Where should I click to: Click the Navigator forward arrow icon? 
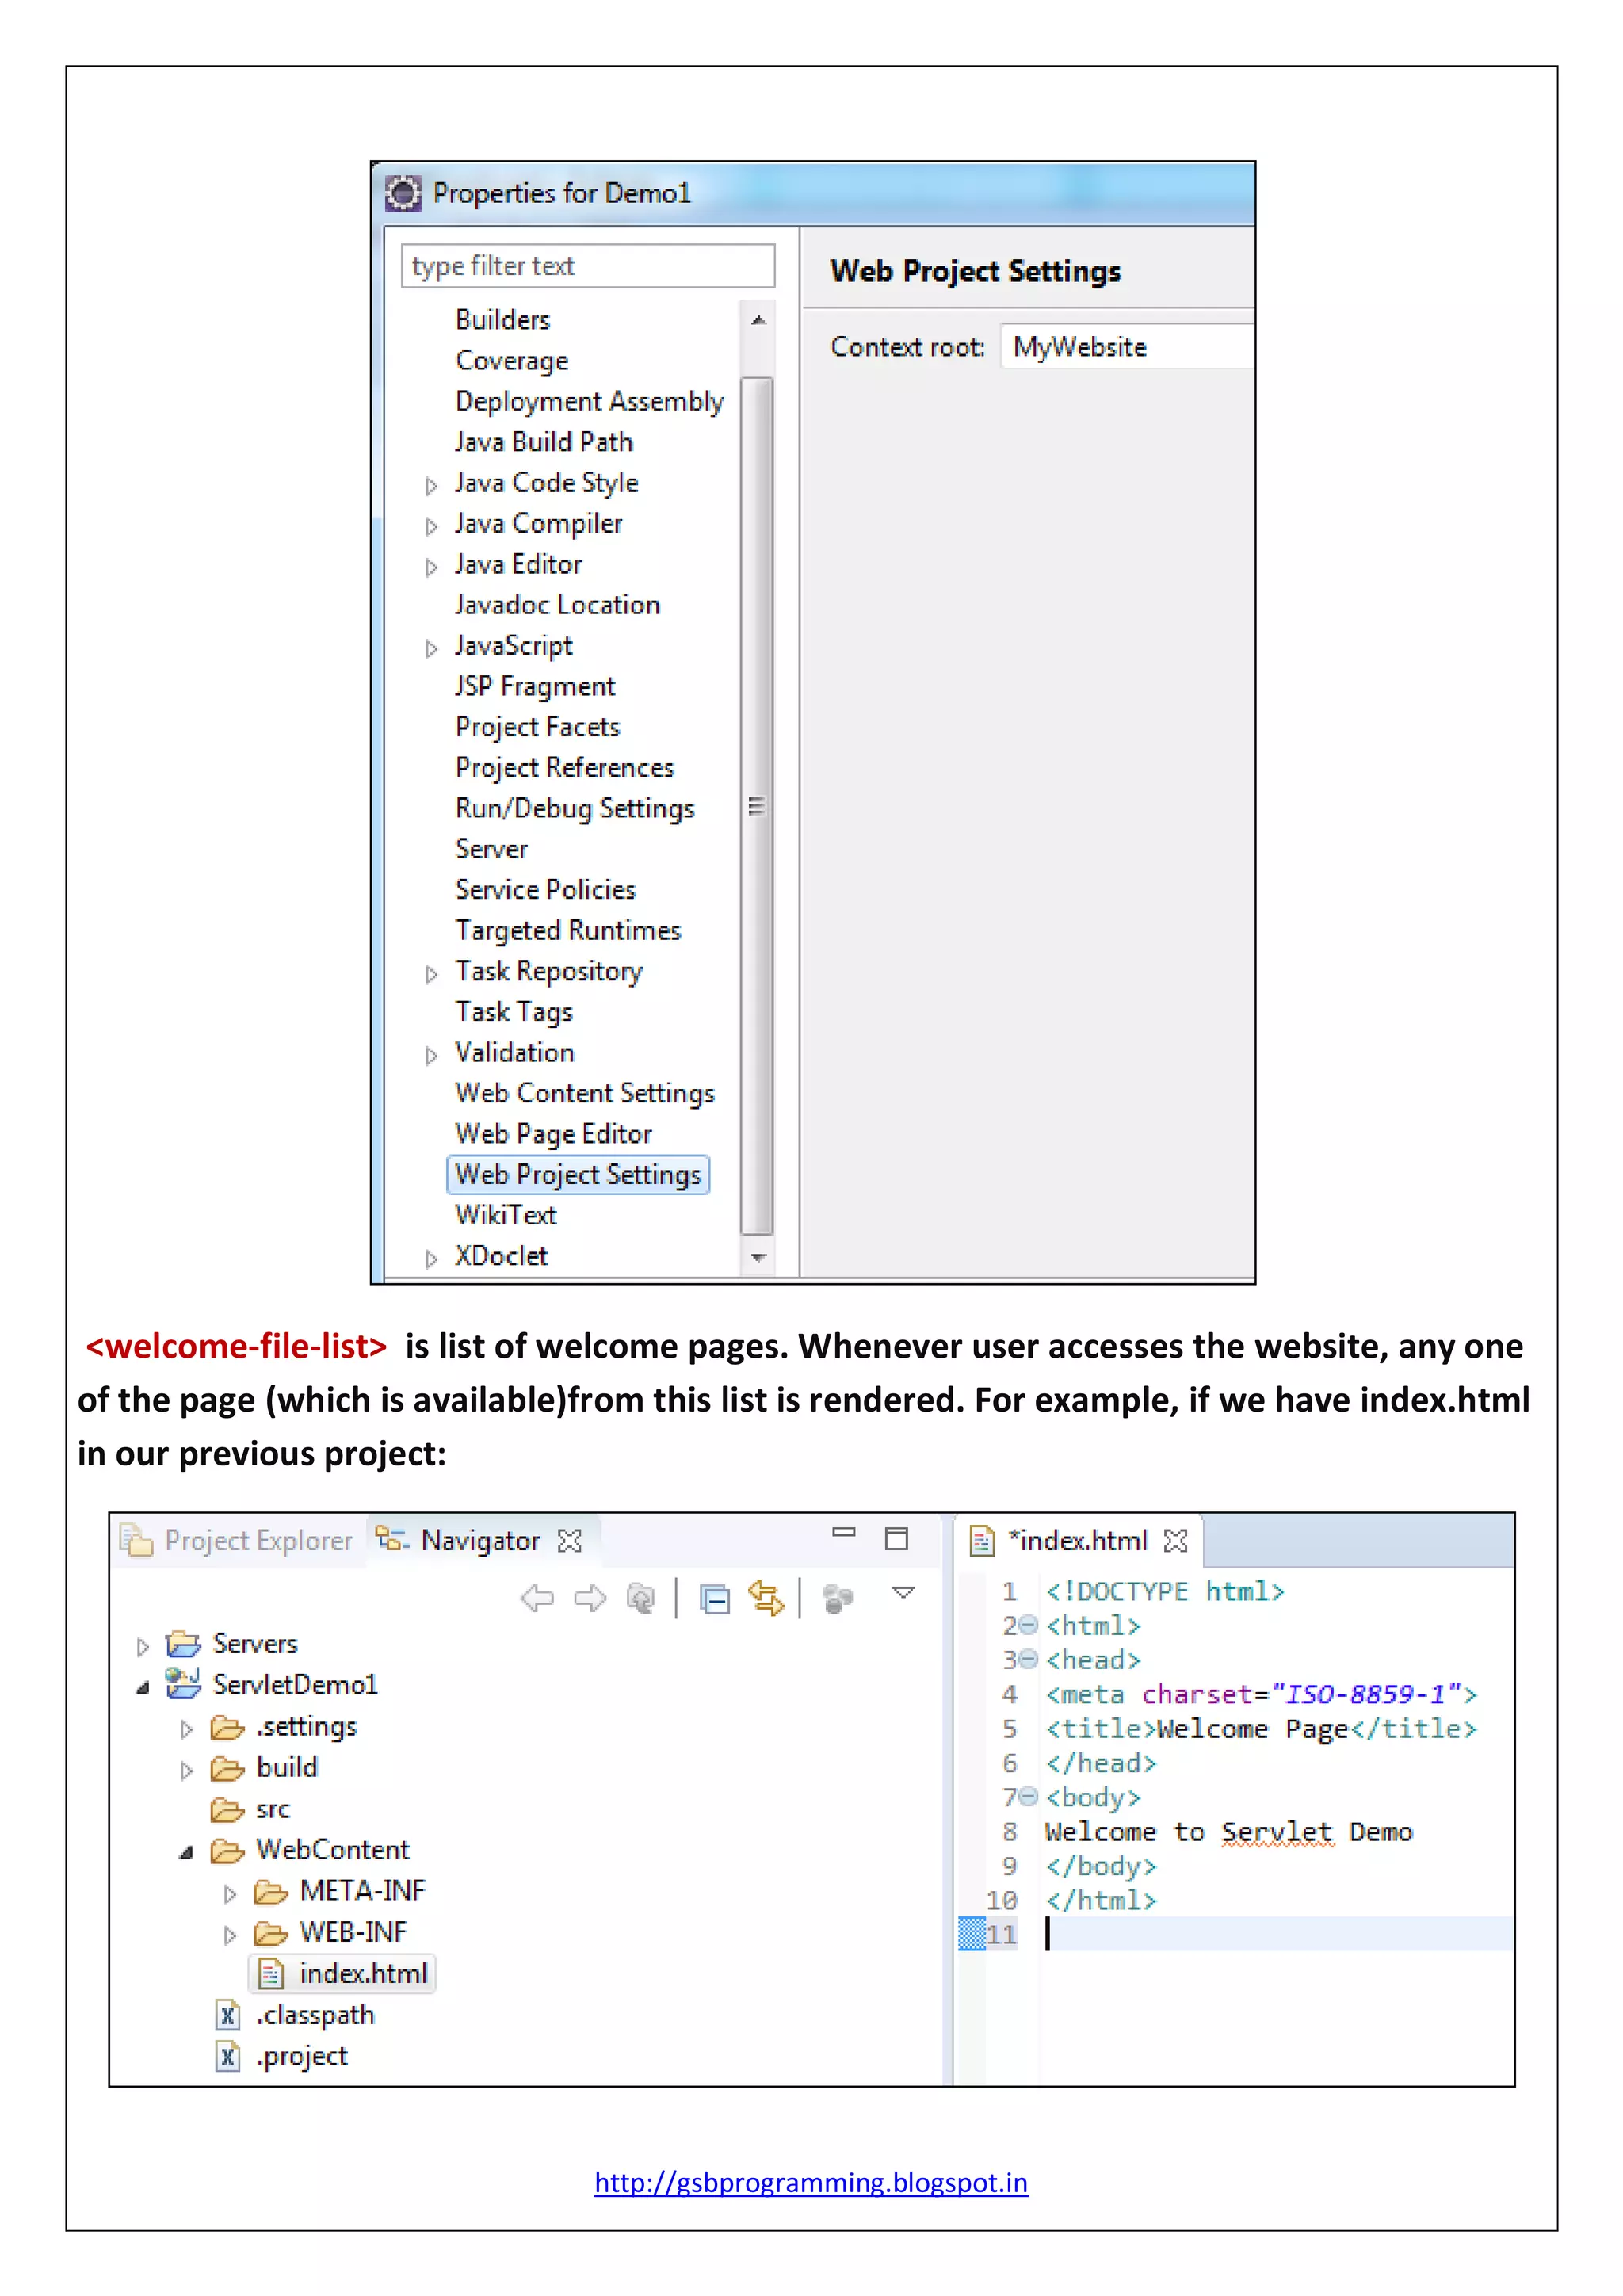590,1598
